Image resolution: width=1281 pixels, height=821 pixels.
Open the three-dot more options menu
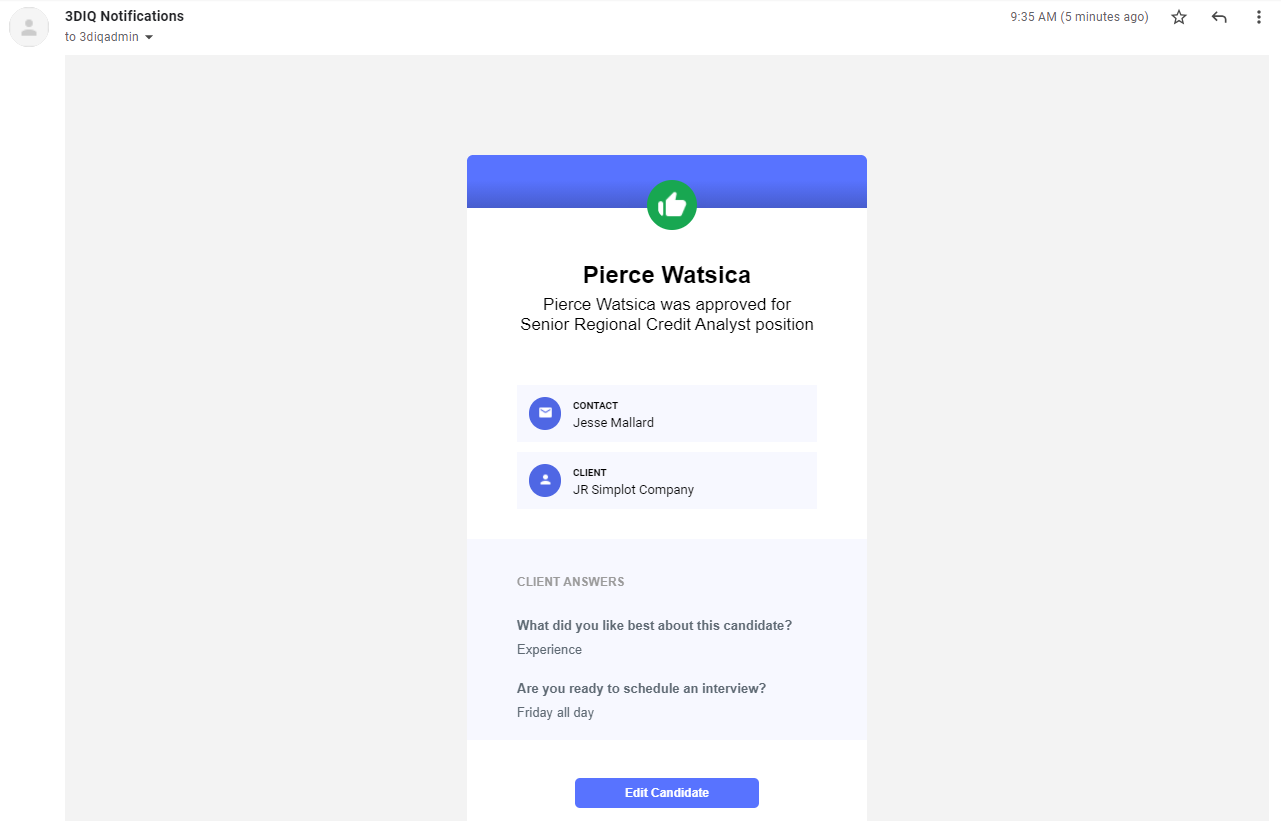(x=1258, y=17)
